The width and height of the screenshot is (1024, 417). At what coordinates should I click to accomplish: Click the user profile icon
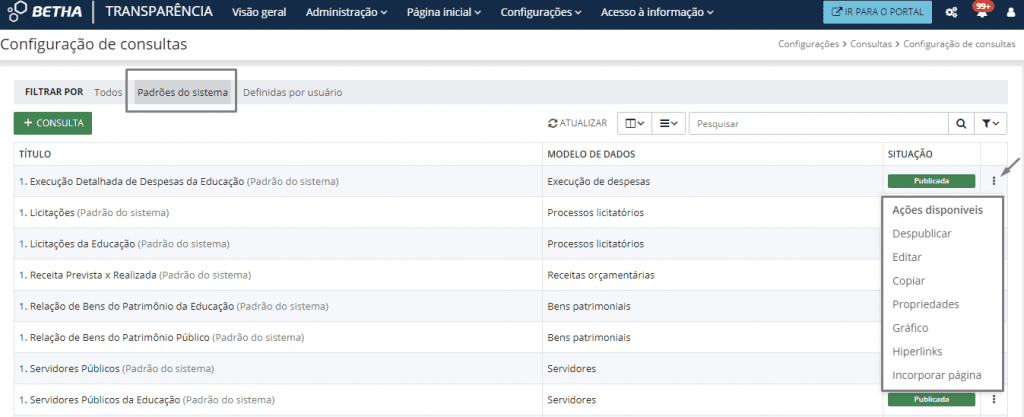pos(1010,13)
